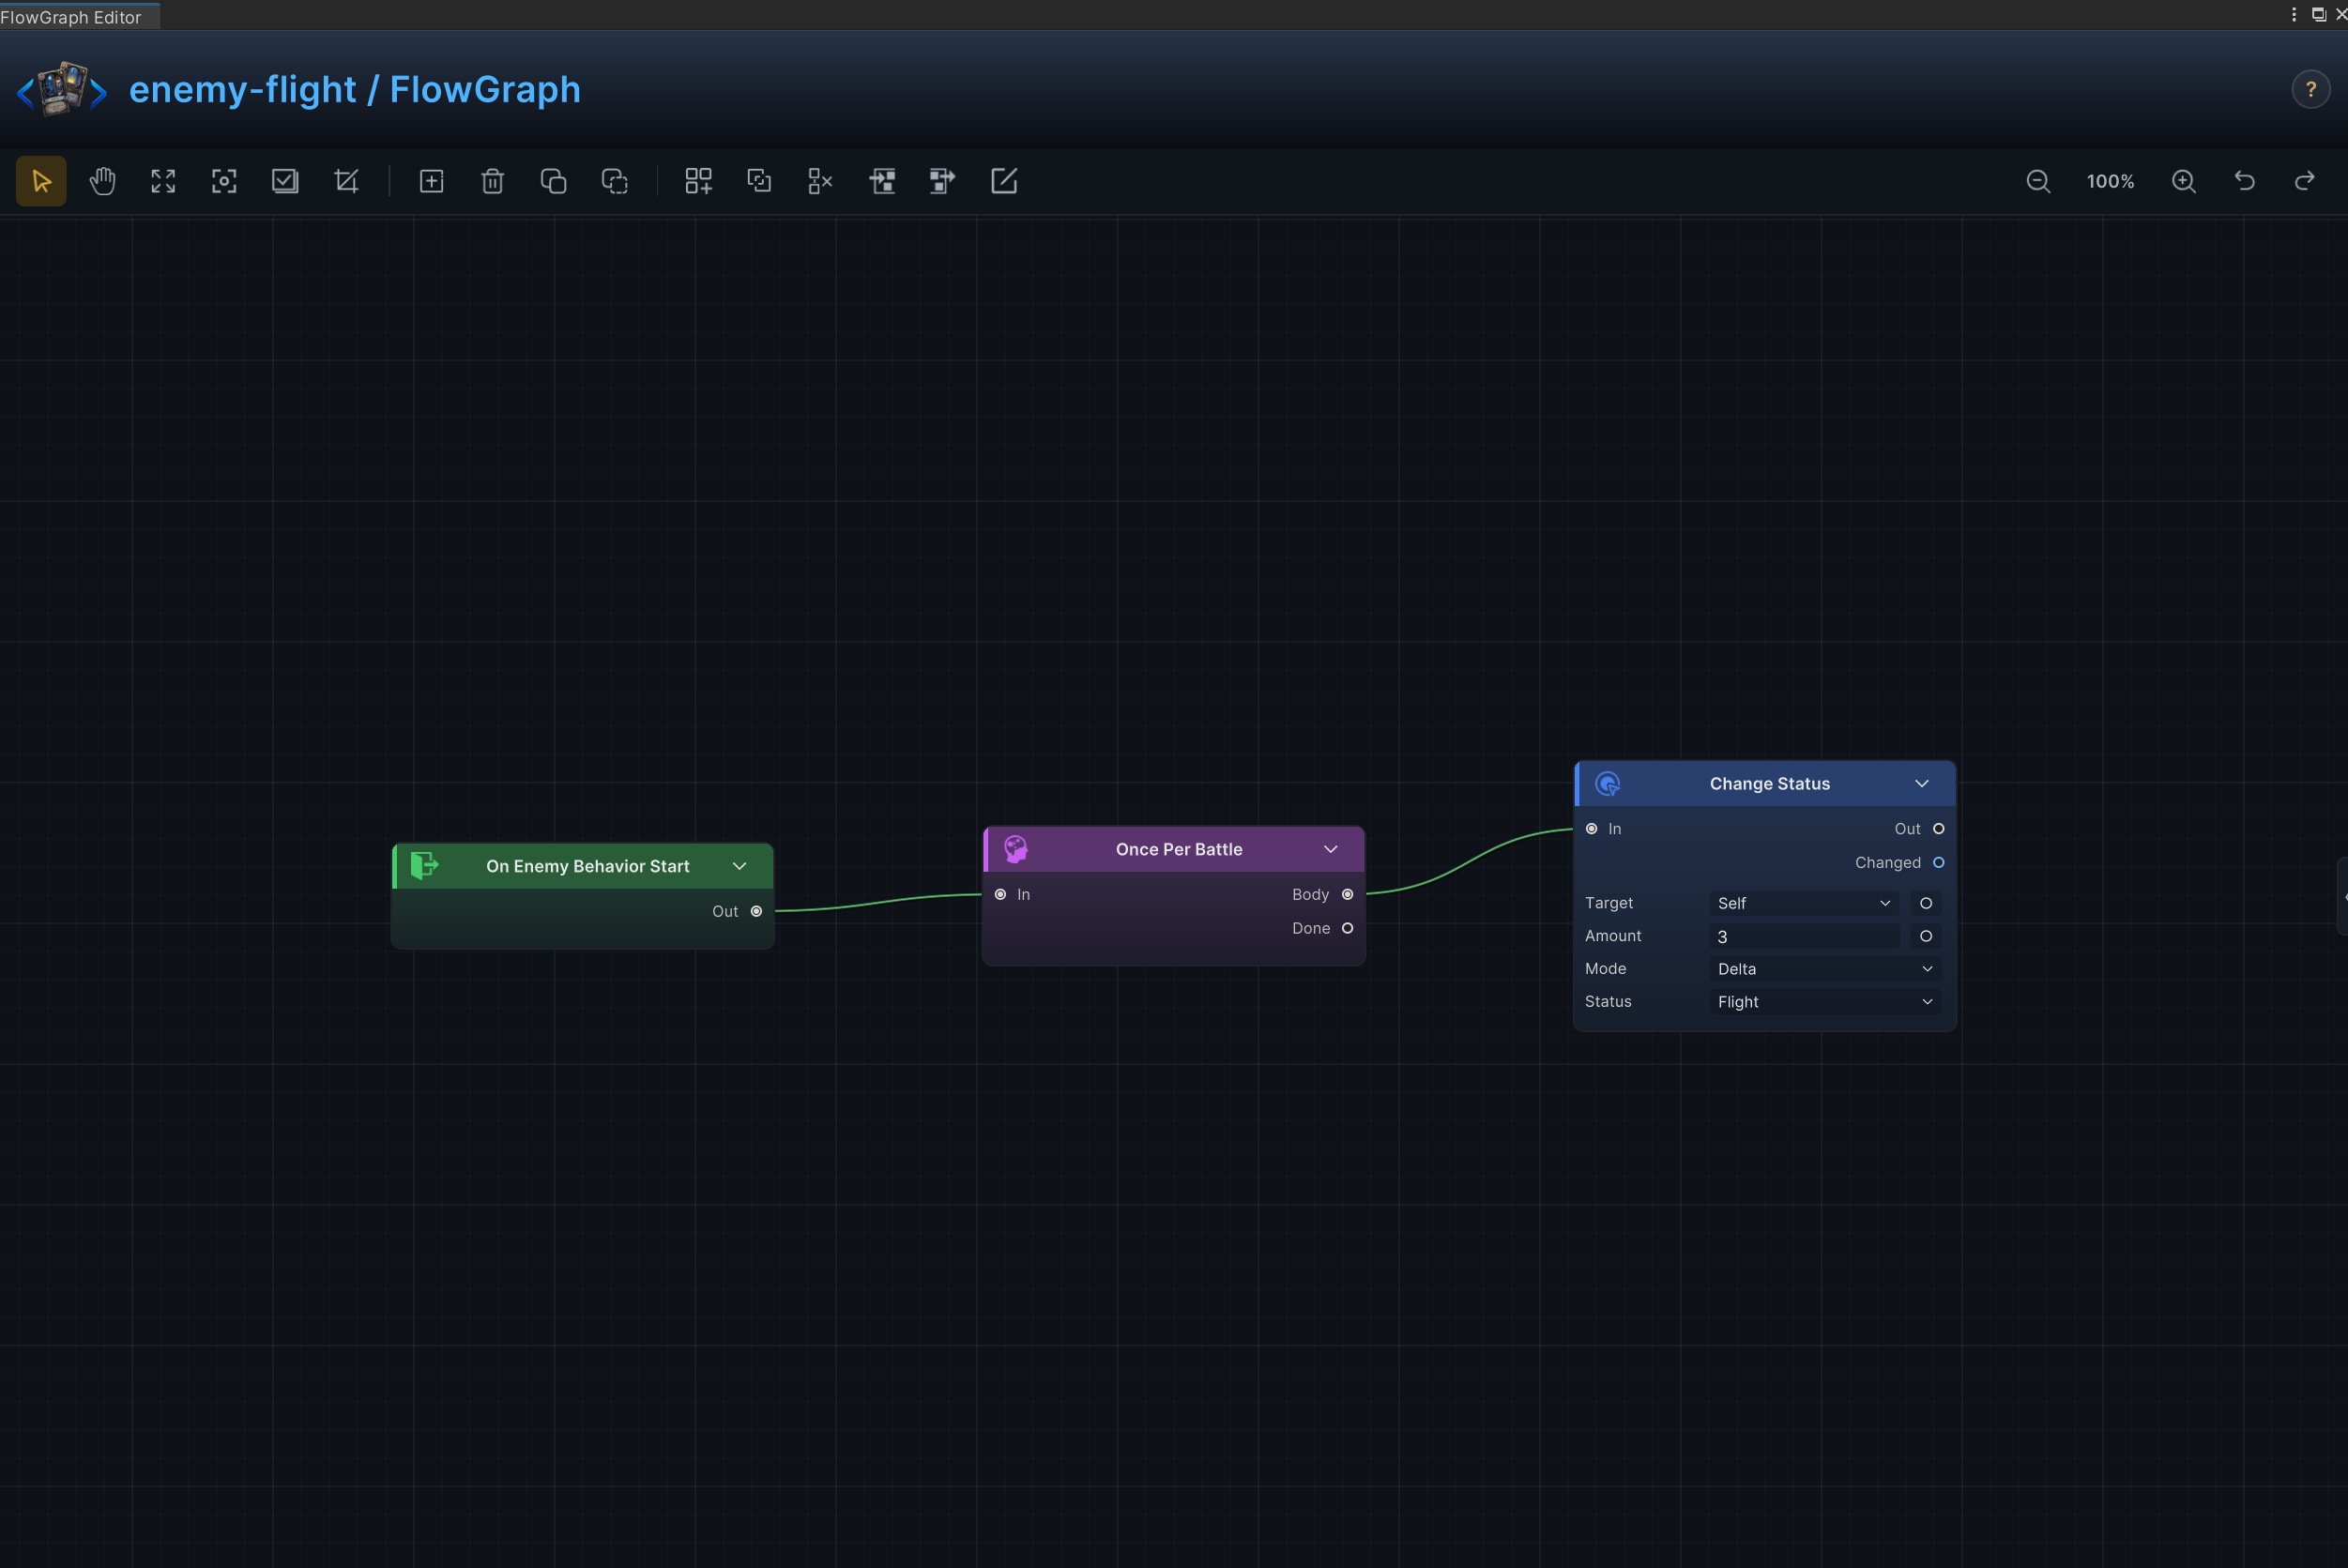Open the help question mark button

coord(2311,90)
